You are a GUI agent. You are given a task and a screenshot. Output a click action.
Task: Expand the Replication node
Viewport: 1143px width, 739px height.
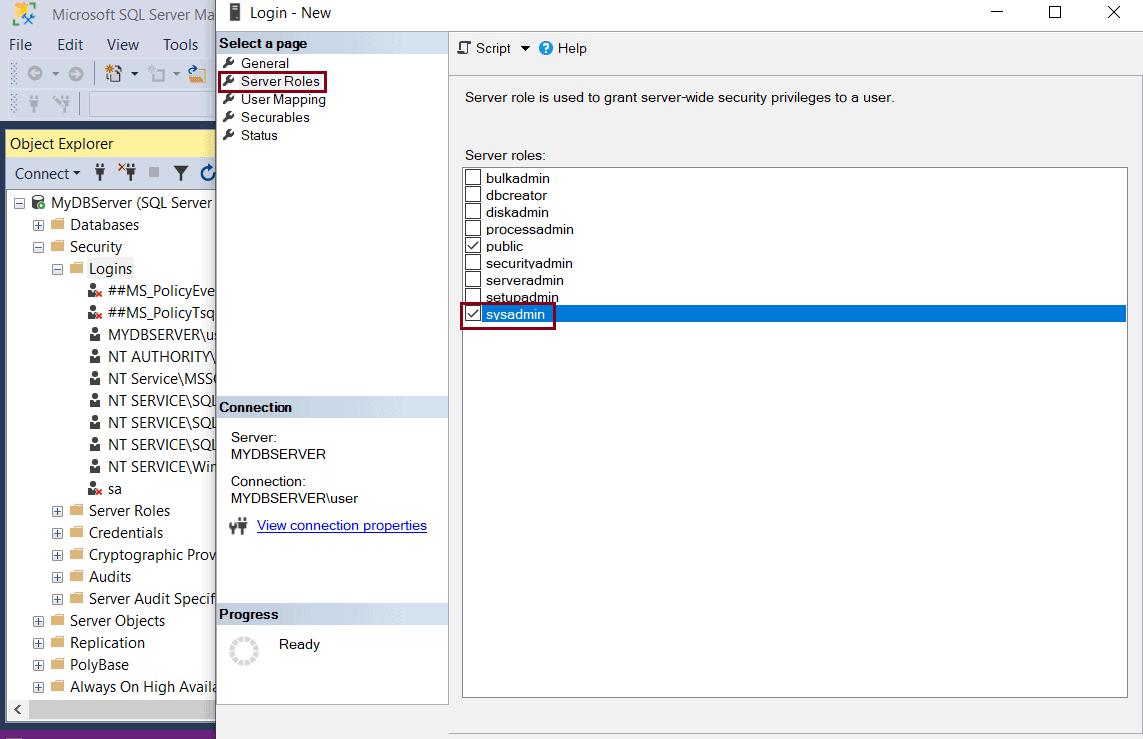pos(37,642)
